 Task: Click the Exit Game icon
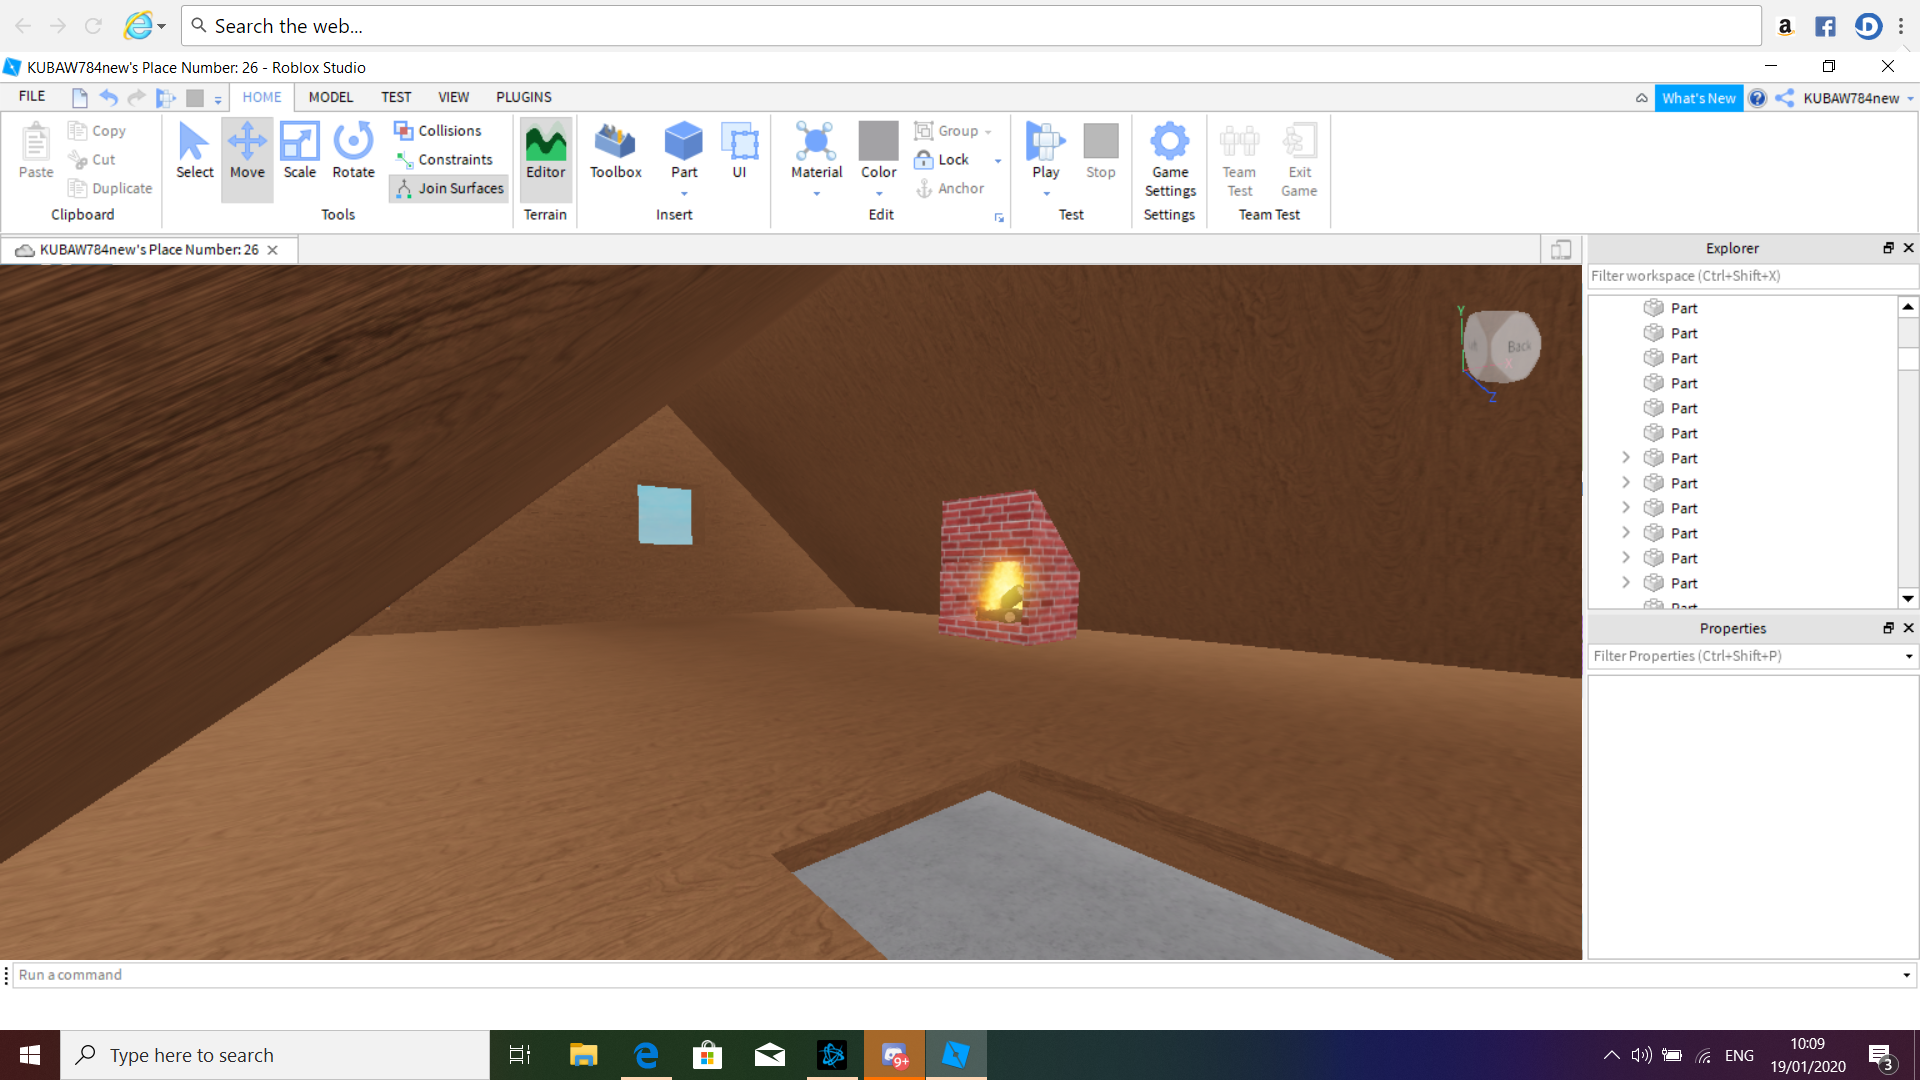tap(1299, 160)
